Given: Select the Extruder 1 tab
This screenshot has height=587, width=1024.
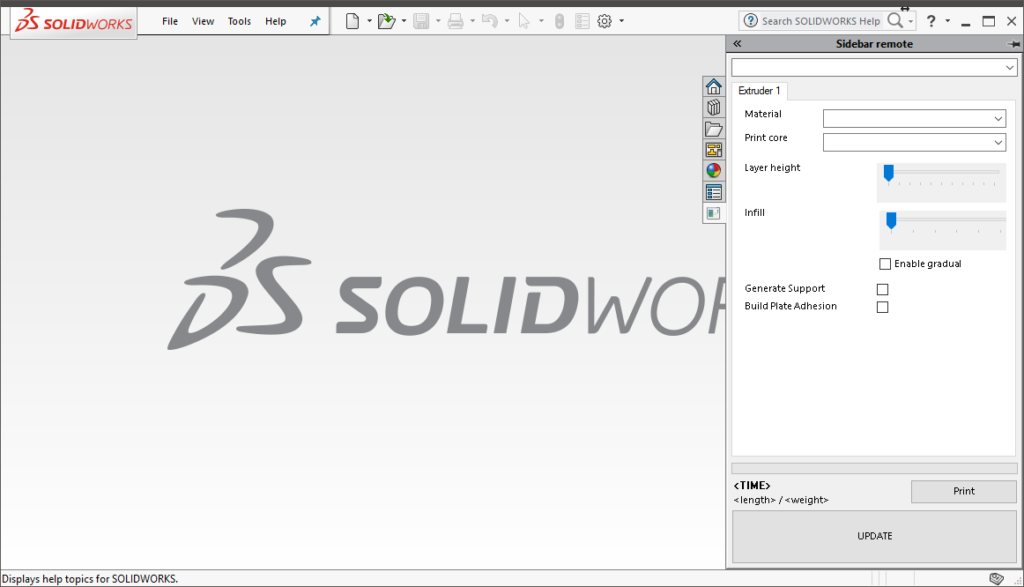Looking at the screenshot, I should click(x=760, y=91).
